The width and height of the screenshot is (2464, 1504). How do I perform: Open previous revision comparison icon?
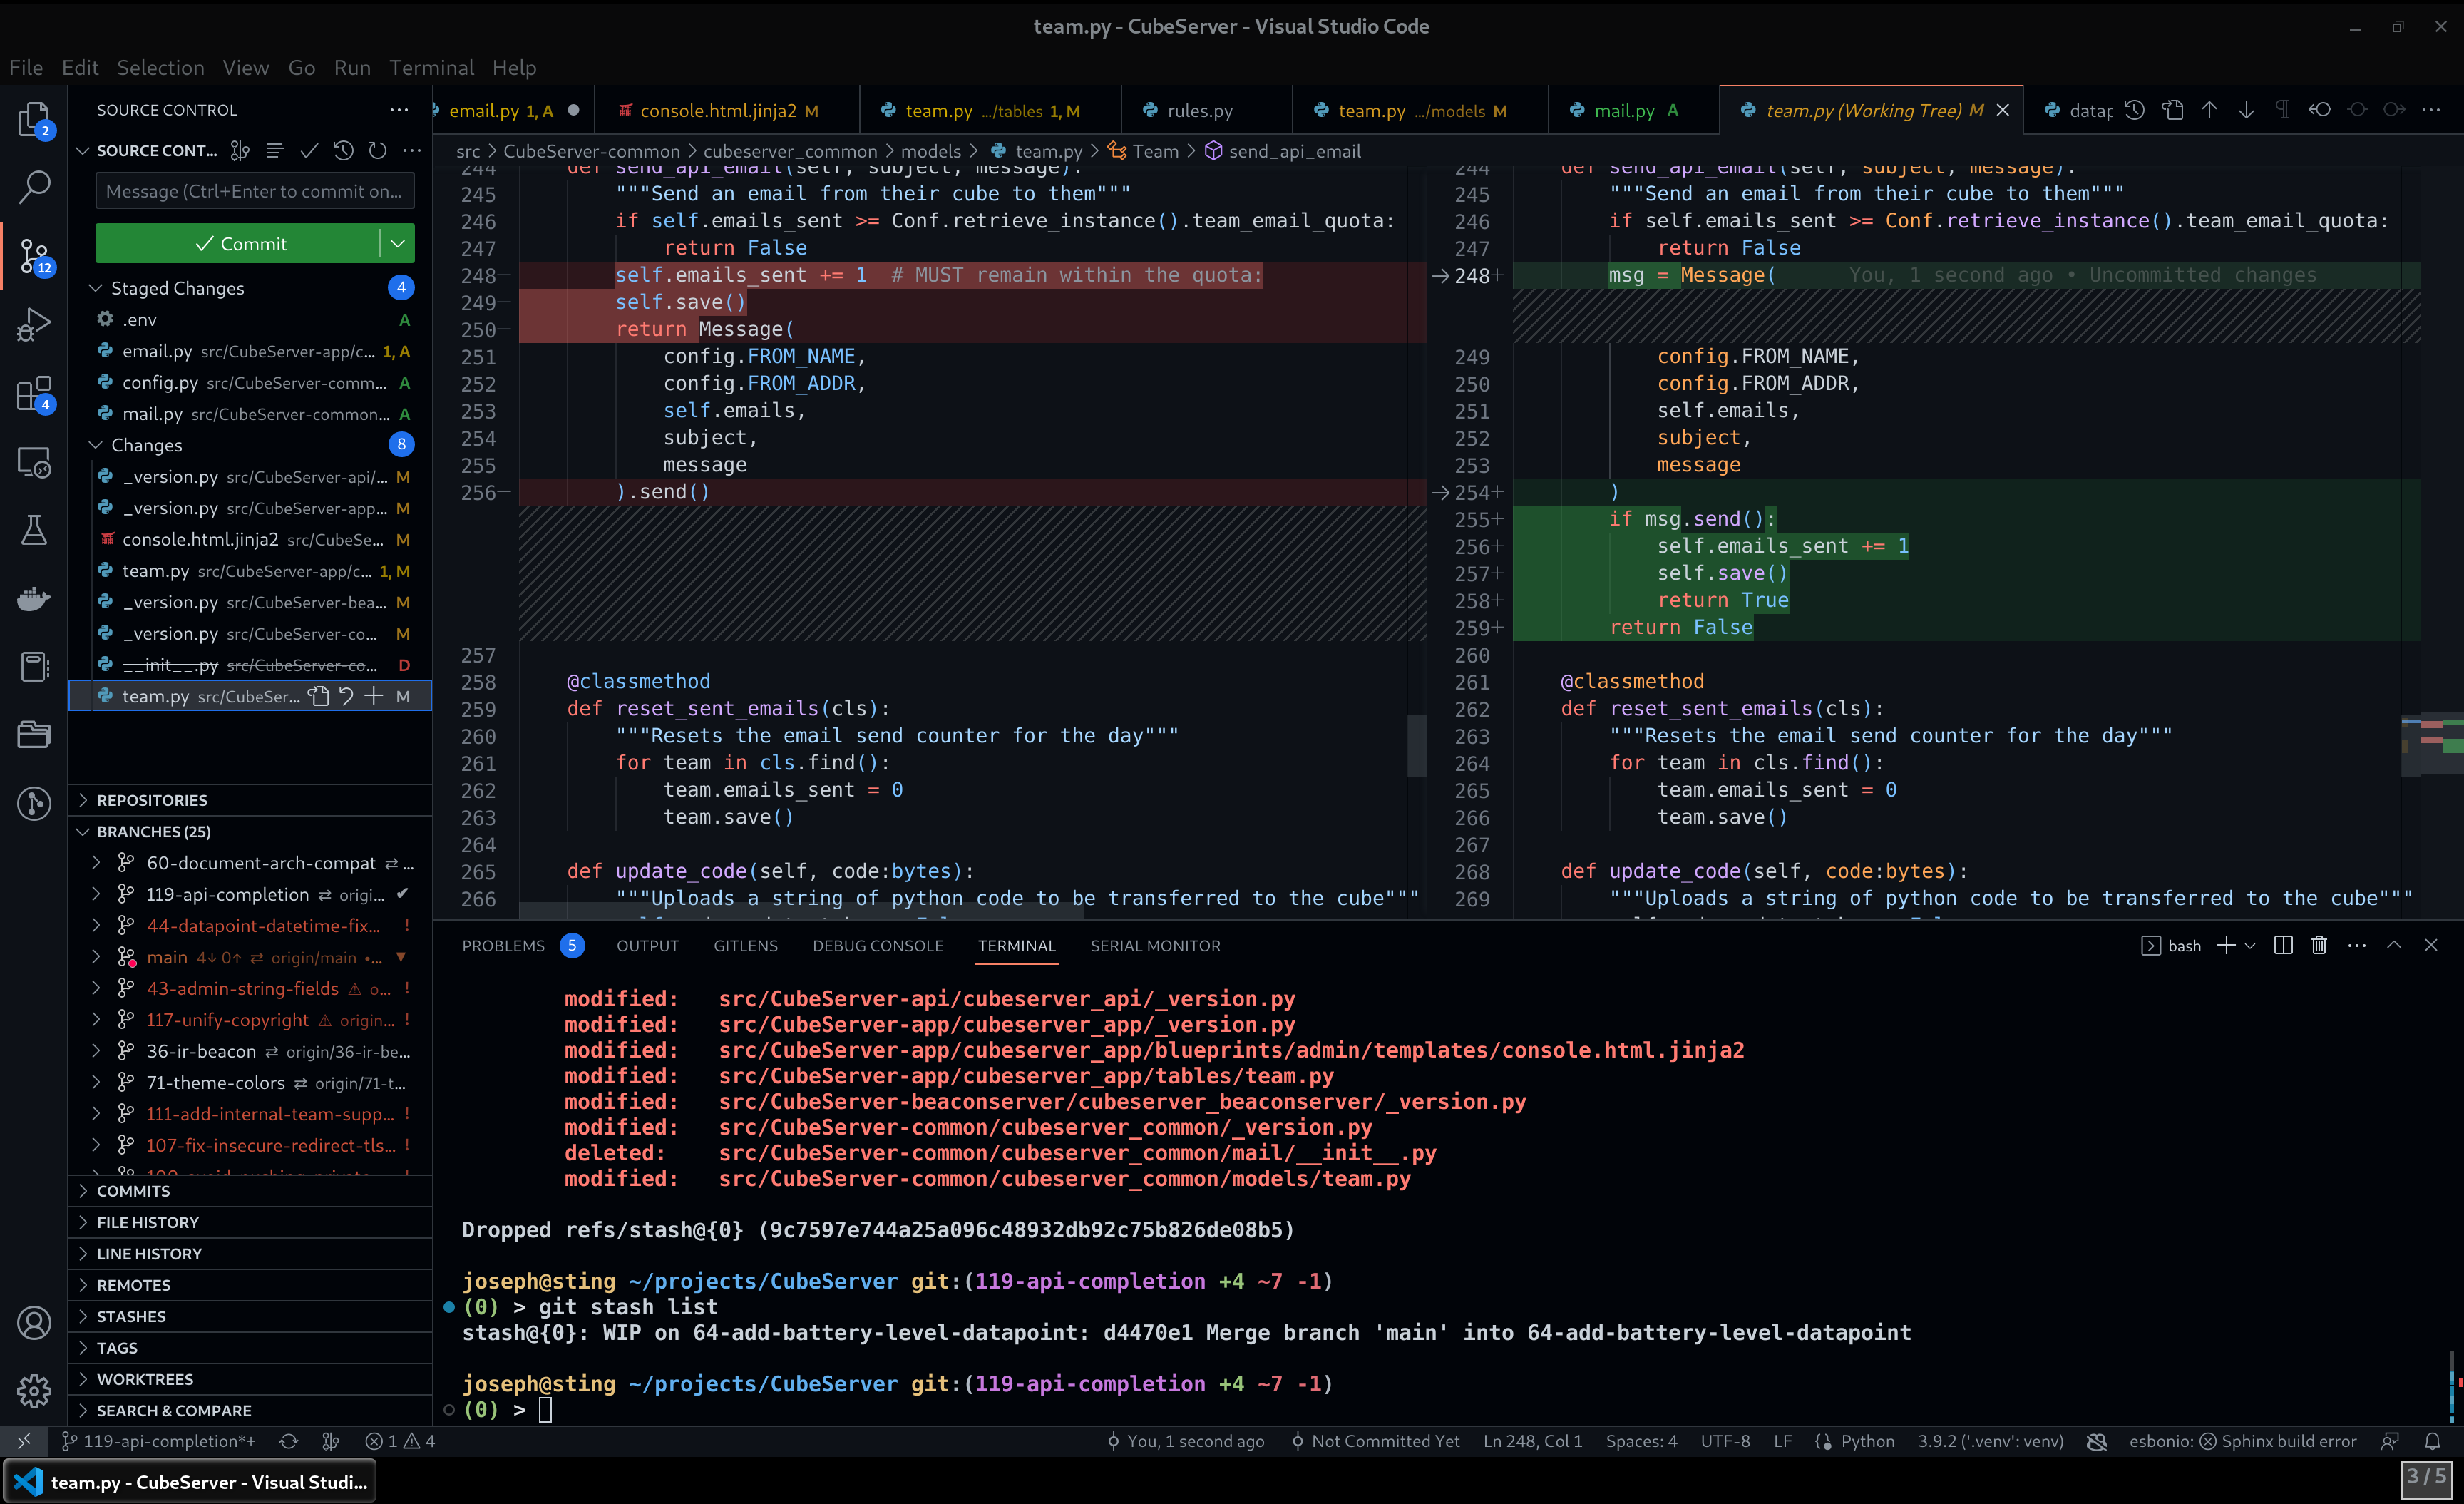click(x=2320, y=110)
